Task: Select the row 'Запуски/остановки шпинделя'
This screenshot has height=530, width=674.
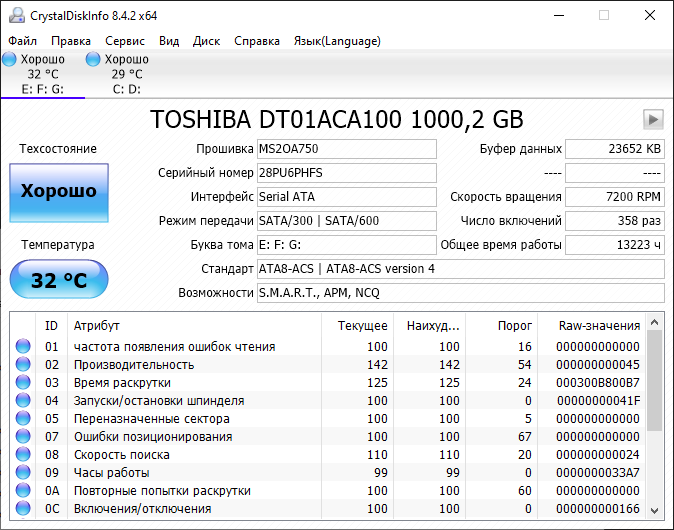Action: point(328,401)
